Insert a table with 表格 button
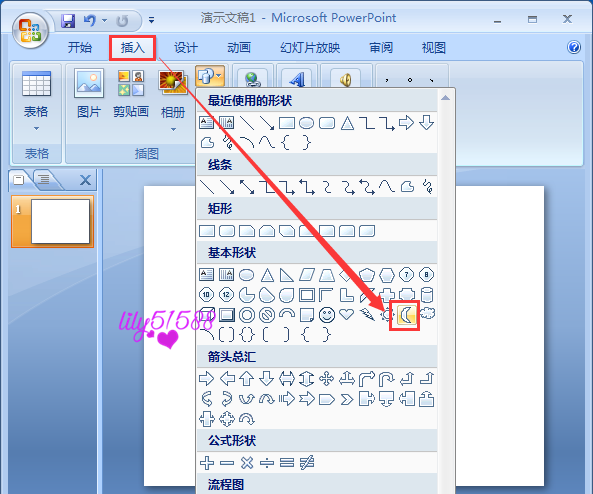This screenshot has height=494, width=593. [36, 100]
